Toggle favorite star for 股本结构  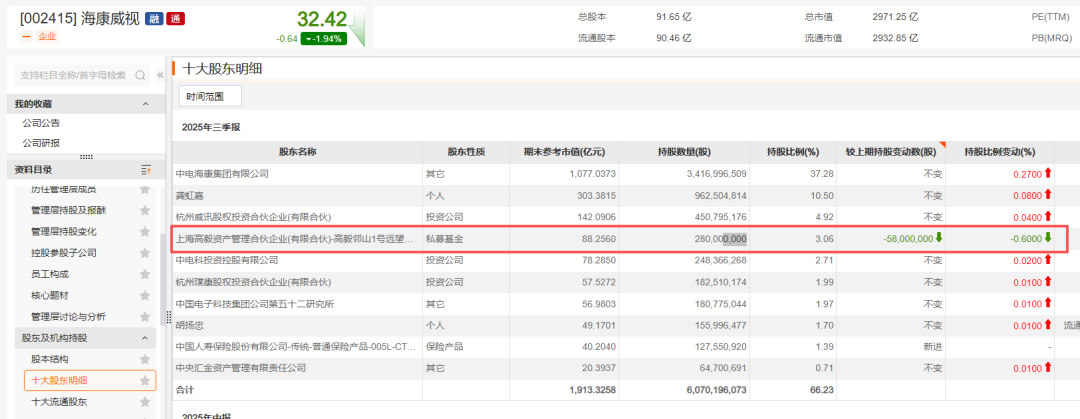[145, 359]
